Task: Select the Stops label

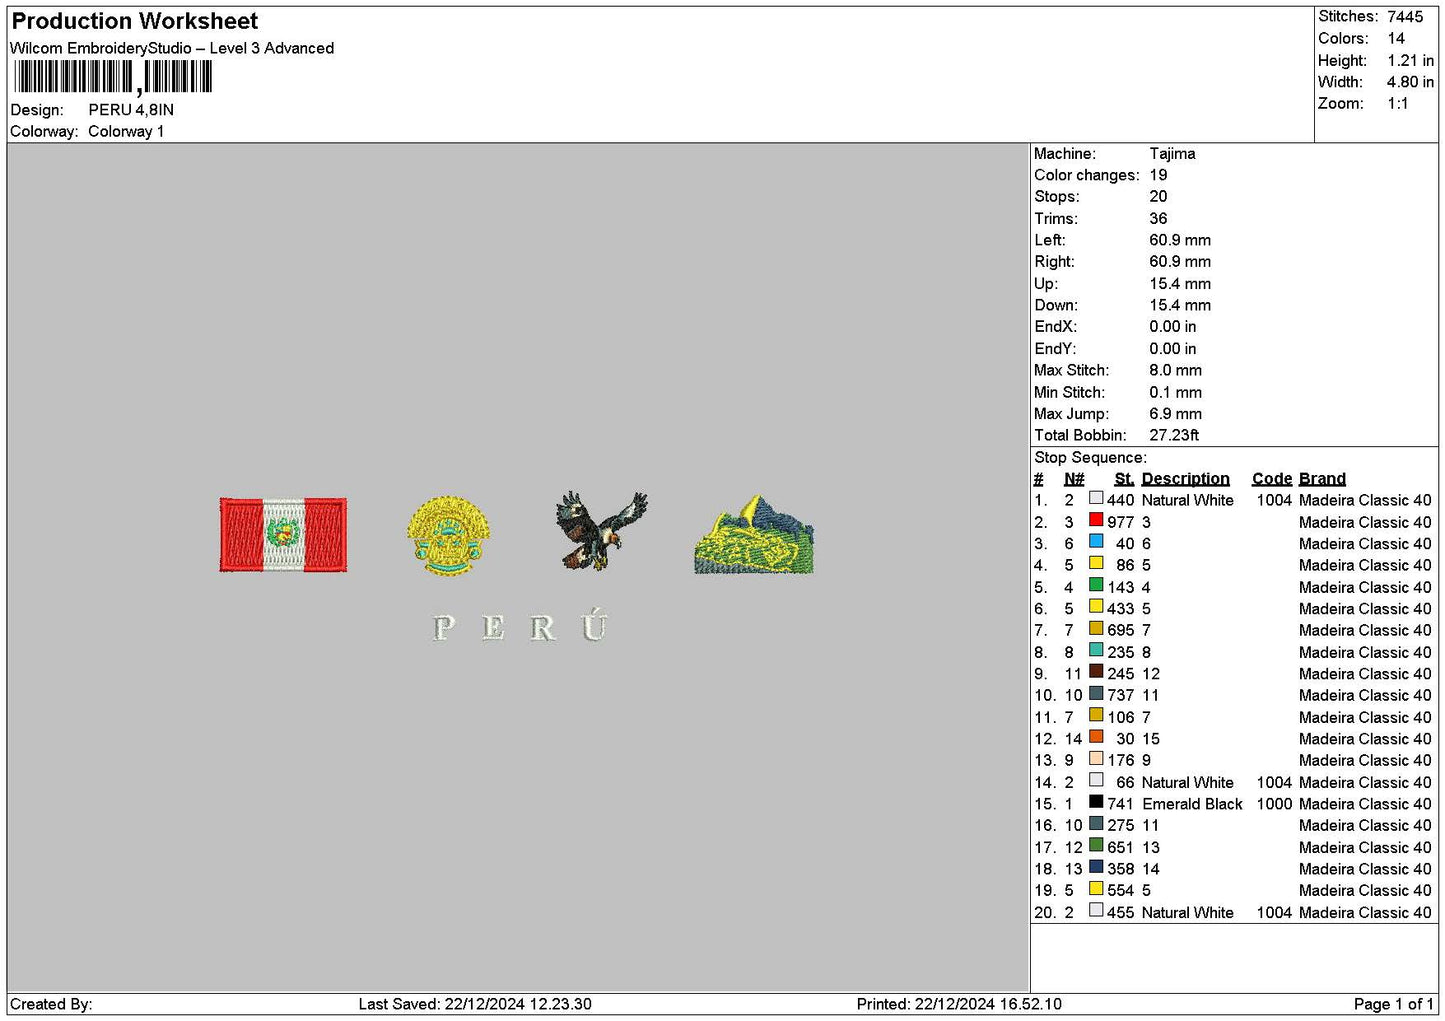Action: tap(1057, 197)
